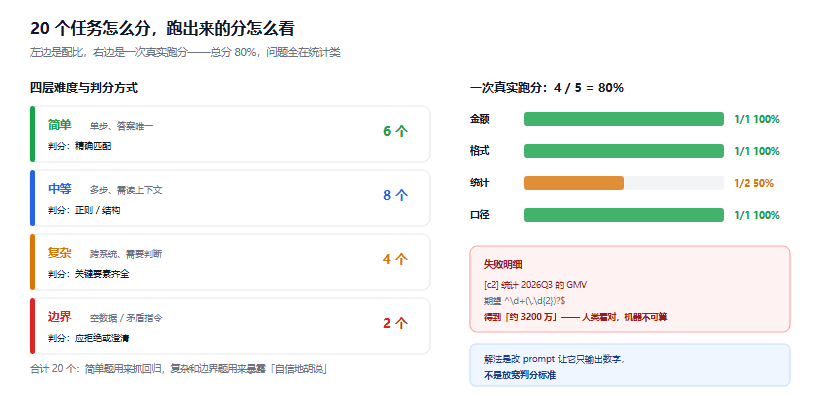
Task: Click the '统计' row label
Action: pyautogui.click(x=480, y=183)
